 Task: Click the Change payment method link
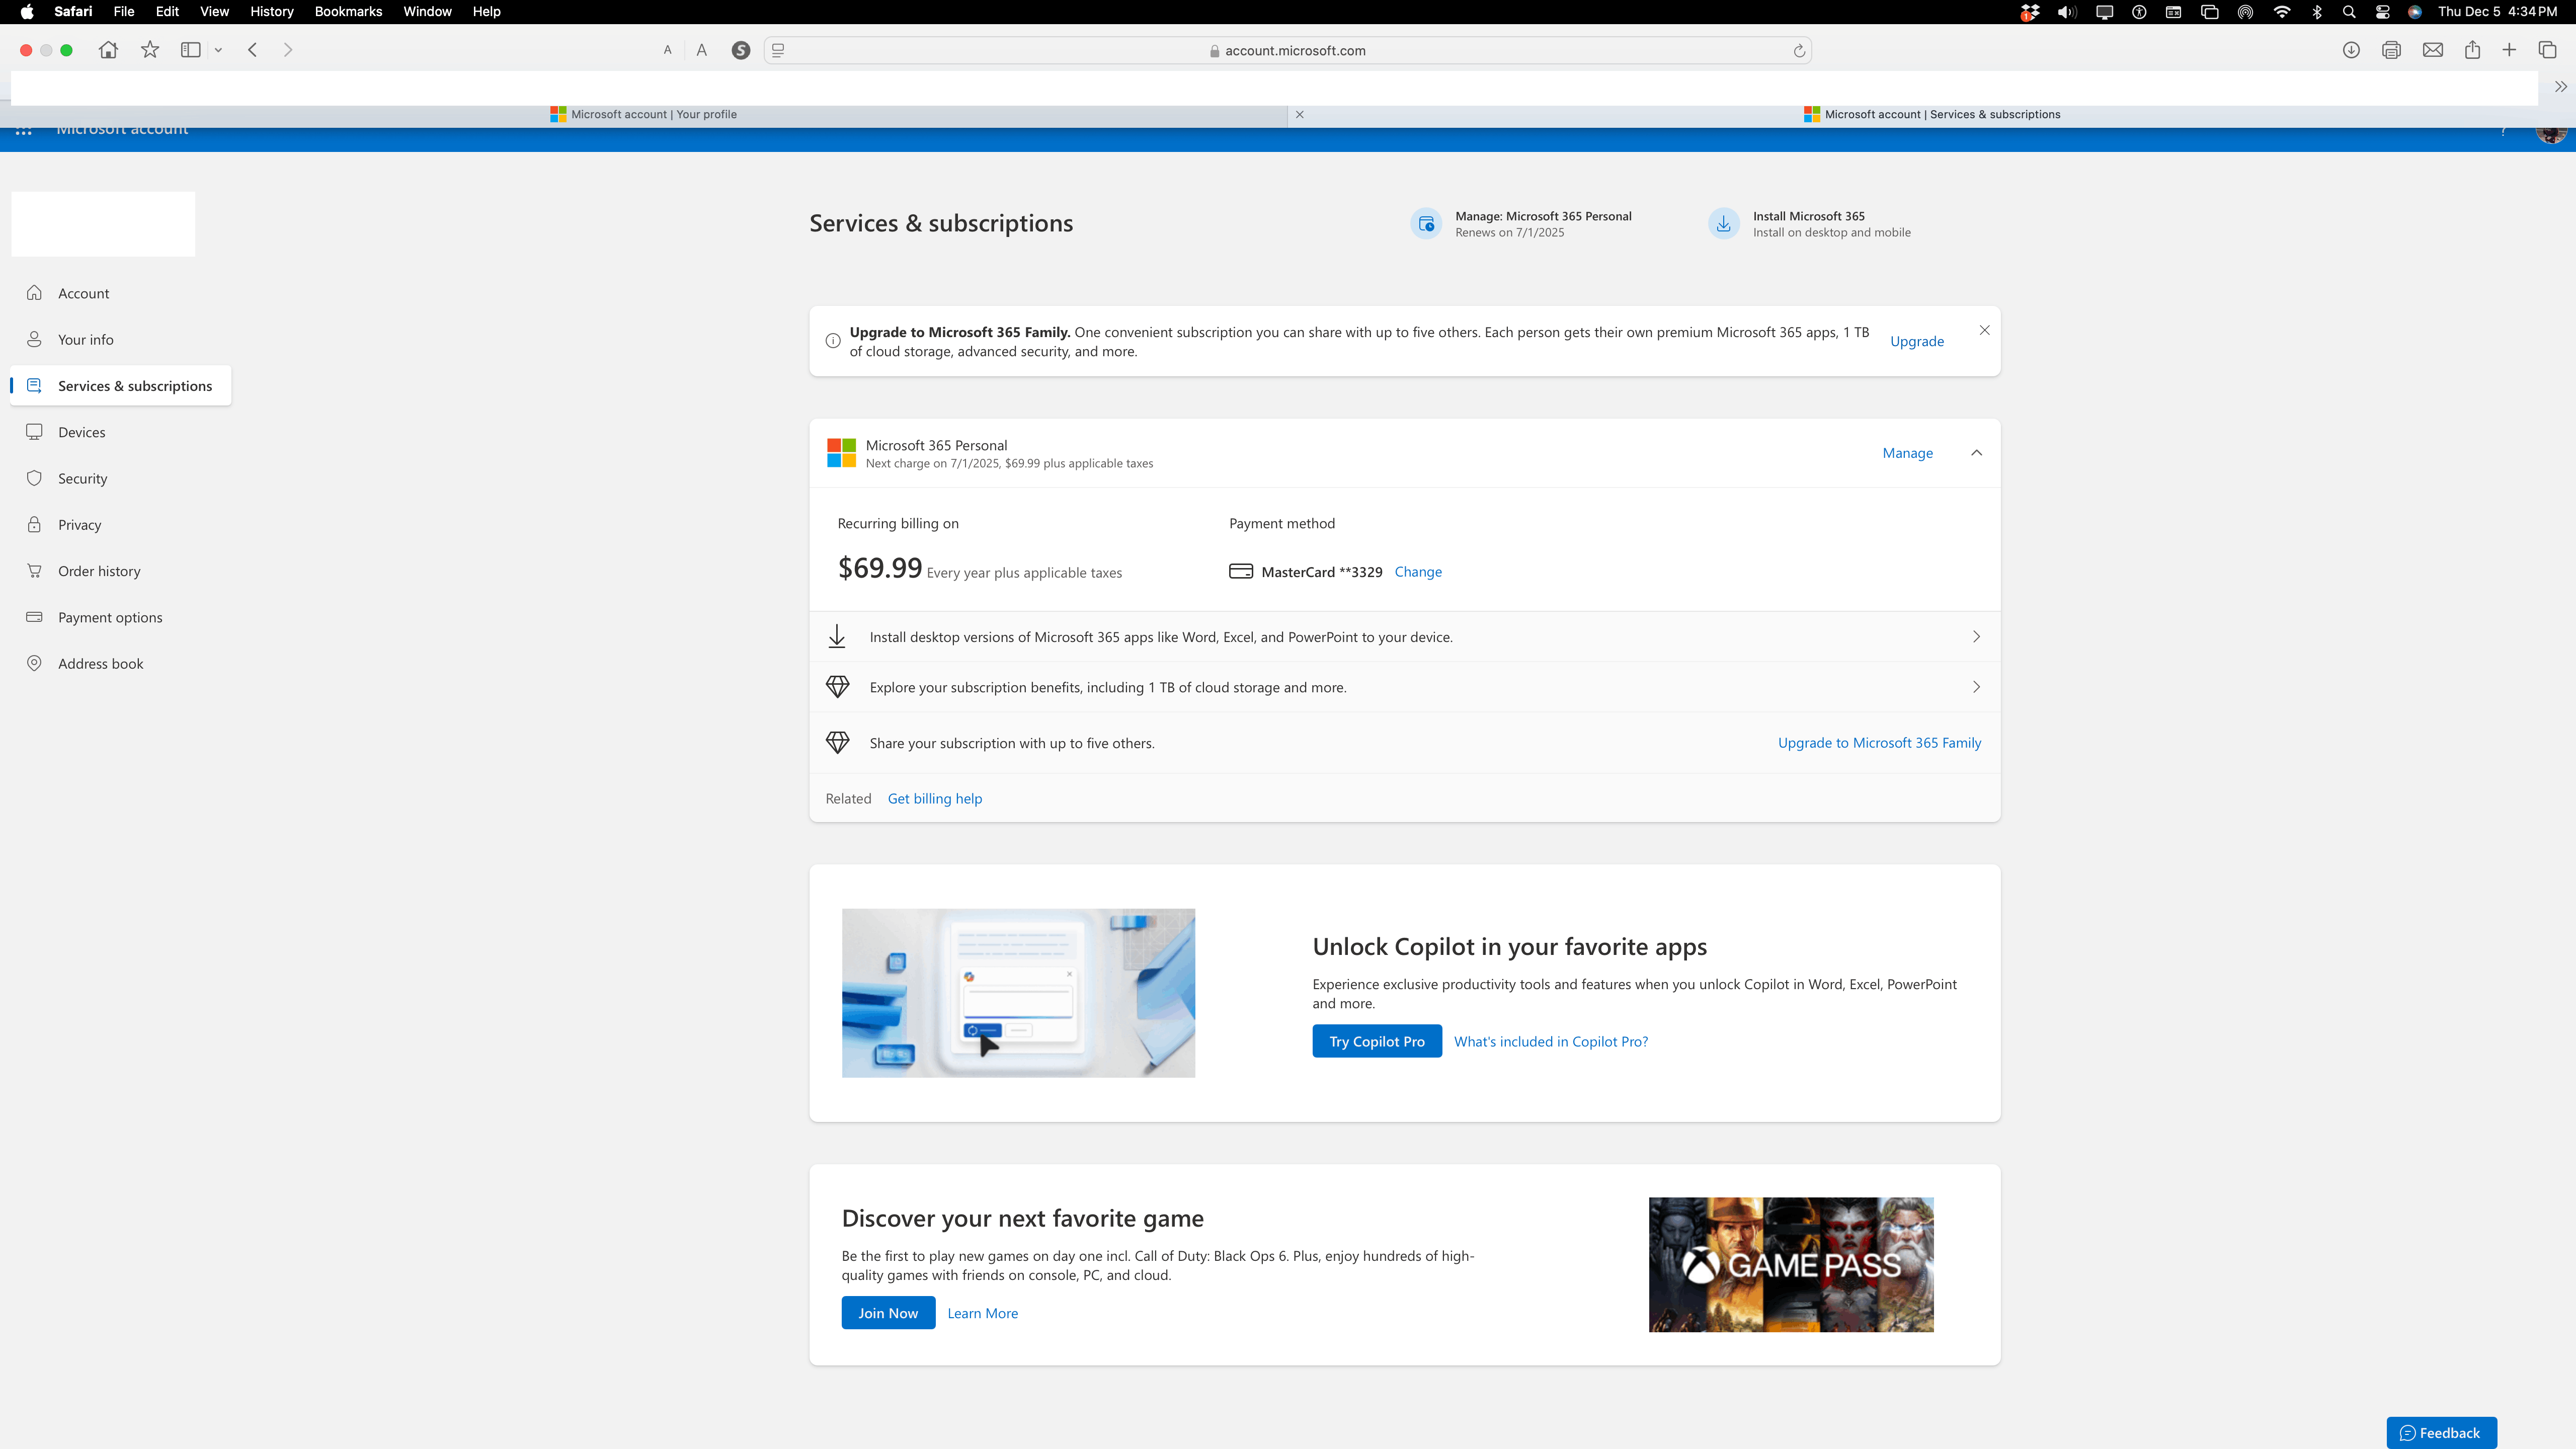pyautogui.click(x=1417, y=572)
